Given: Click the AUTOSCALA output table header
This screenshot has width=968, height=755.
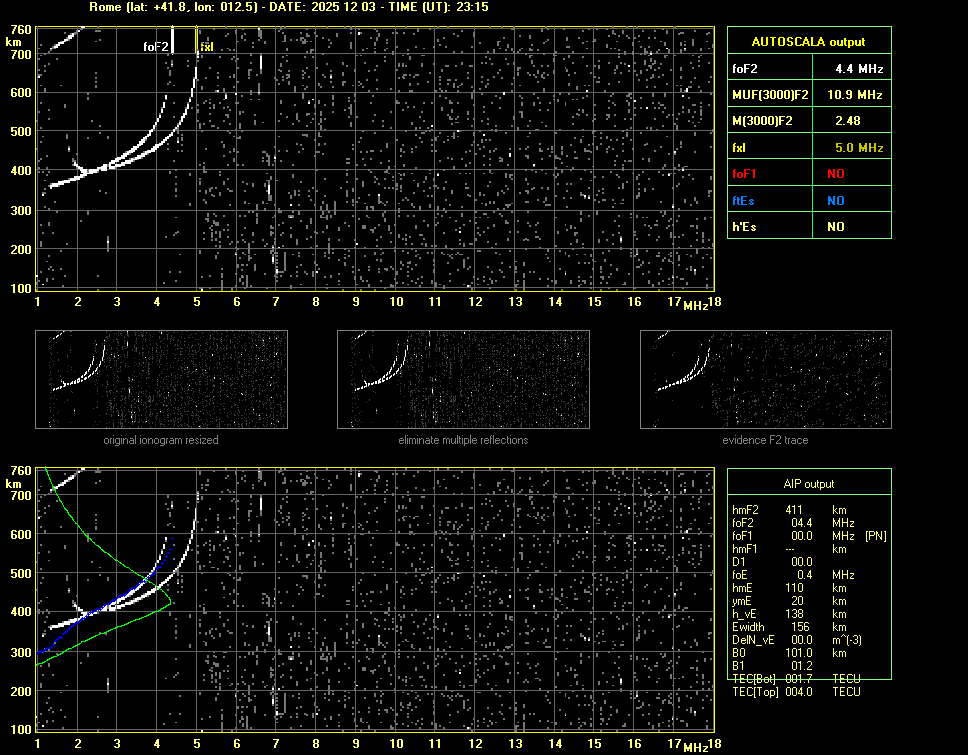Looking at the screenshot, I should 808,42.
